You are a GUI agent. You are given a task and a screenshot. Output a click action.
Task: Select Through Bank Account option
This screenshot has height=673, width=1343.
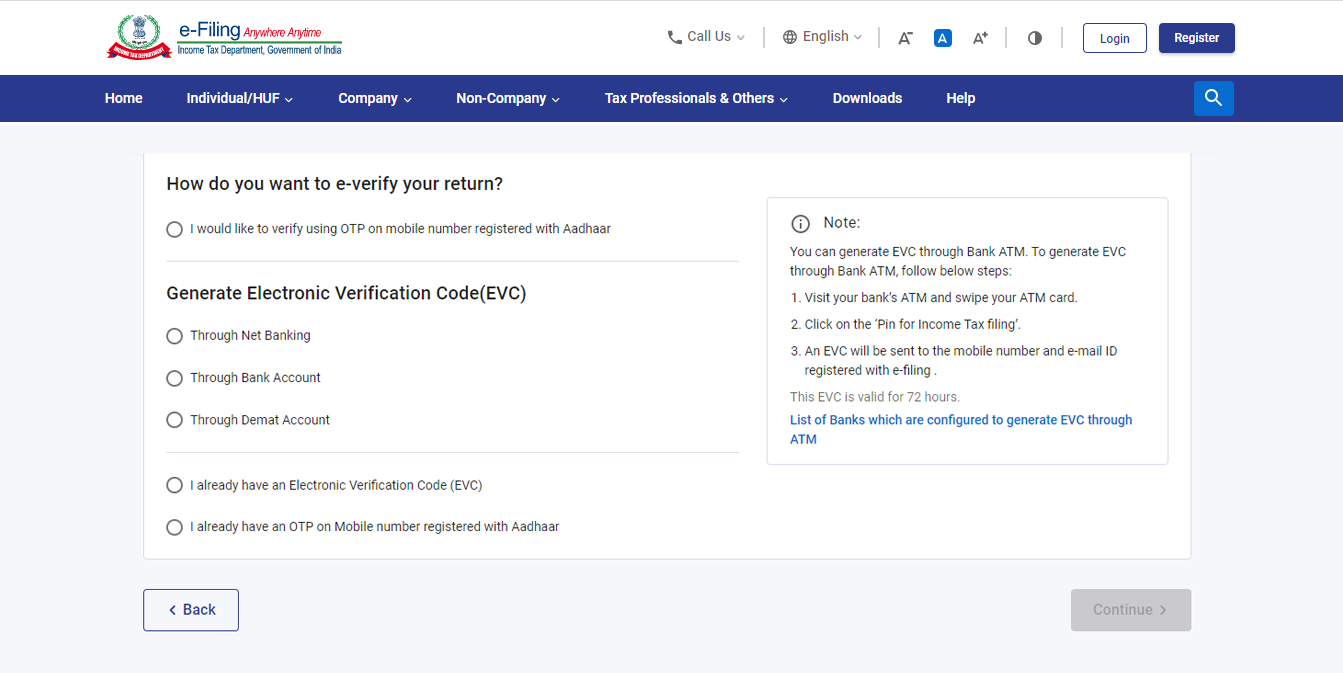click(x=174, y=378)
